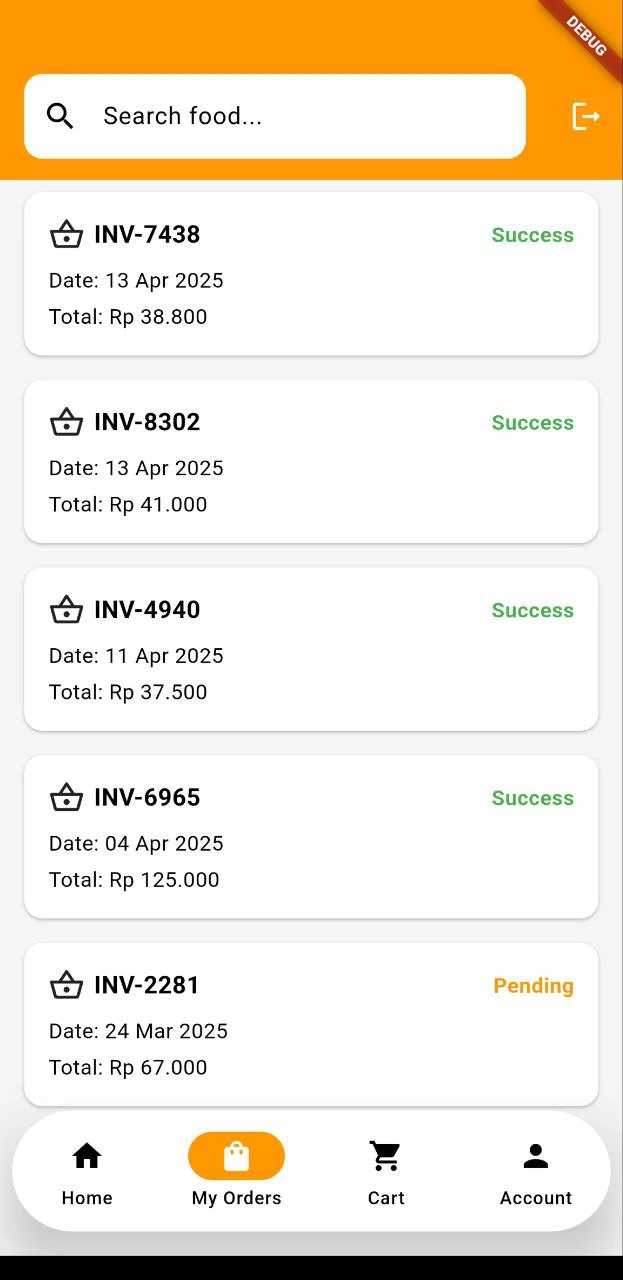The width and height of the screenshot is (623, 1280).
Task: Tap the Rp 125.000 total text
Action: (134, 880)
